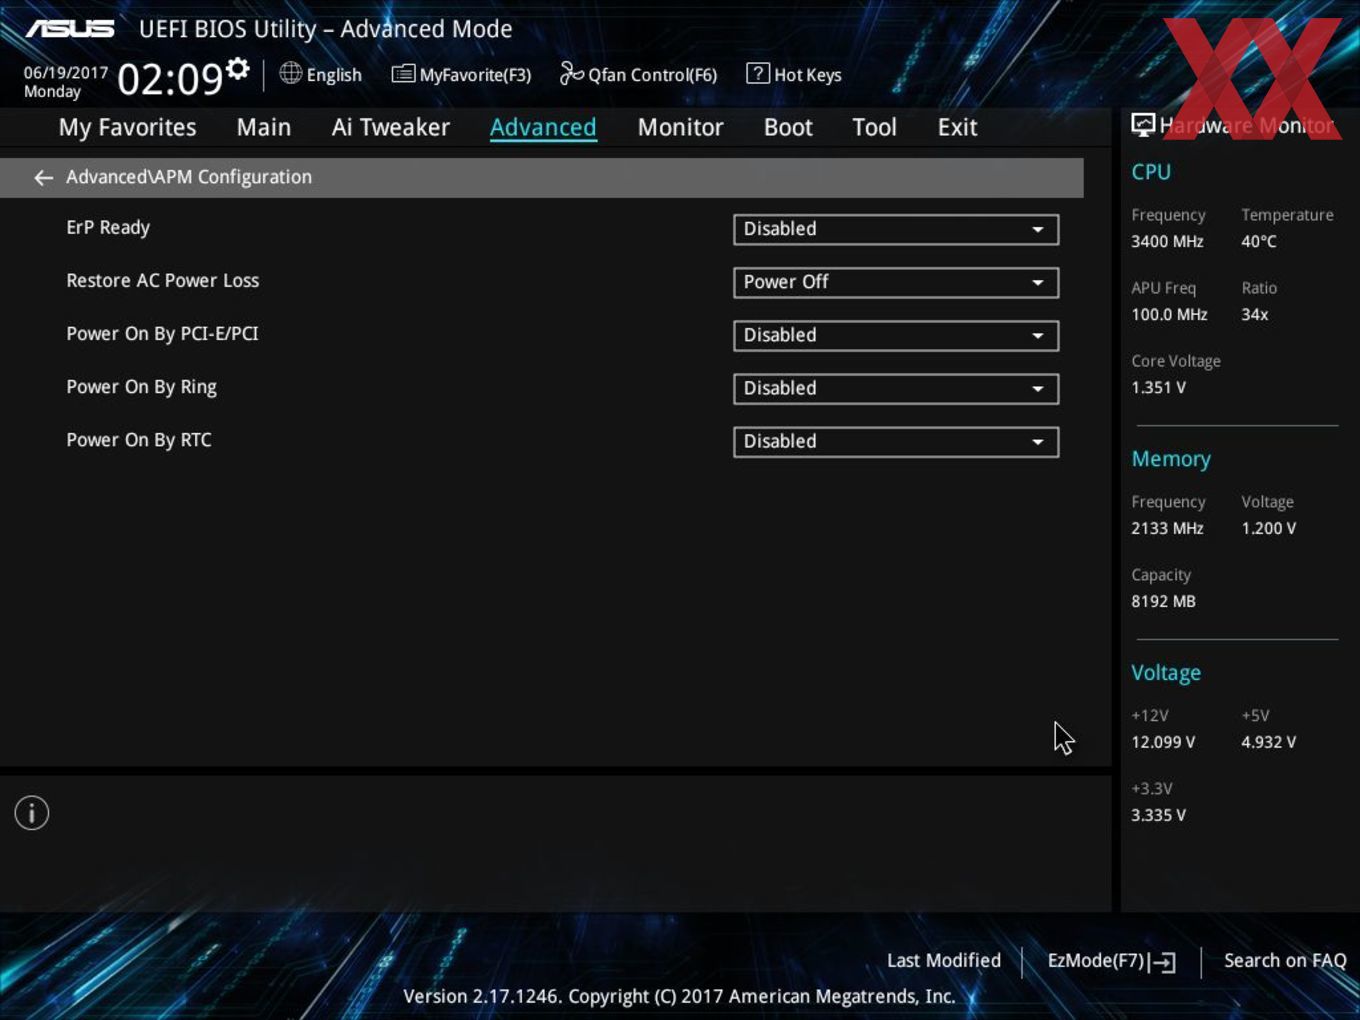Click the Qfan Control fan icon

(571, 73)
